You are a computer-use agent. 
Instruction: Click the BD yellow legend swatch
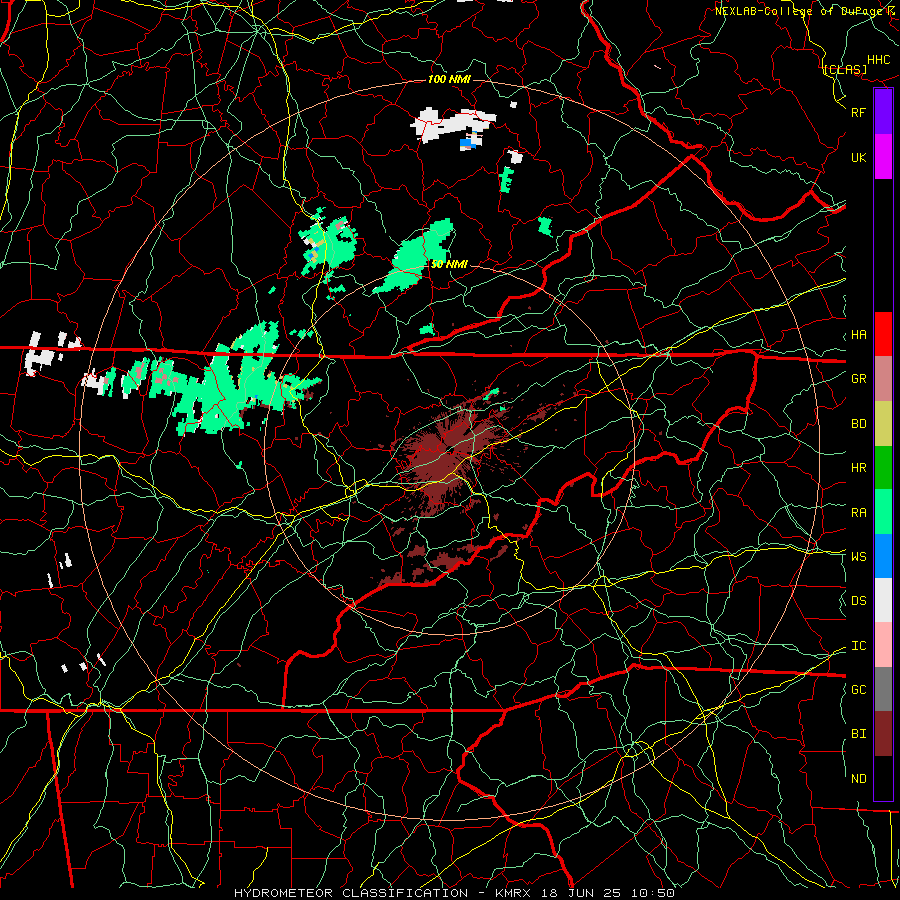(x=883, y=424)
